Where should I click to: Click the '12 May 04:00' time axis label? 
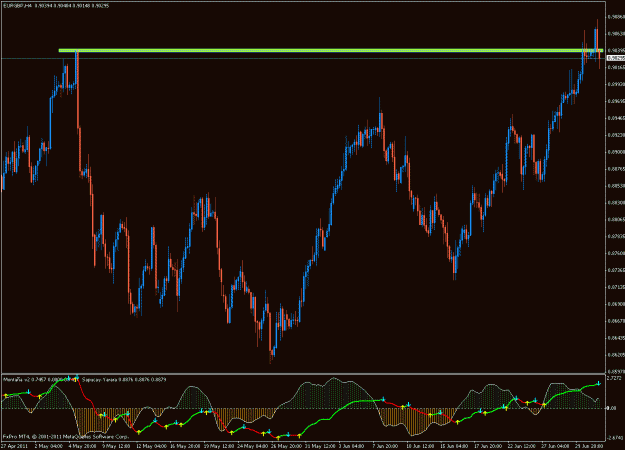pos(151,446)
